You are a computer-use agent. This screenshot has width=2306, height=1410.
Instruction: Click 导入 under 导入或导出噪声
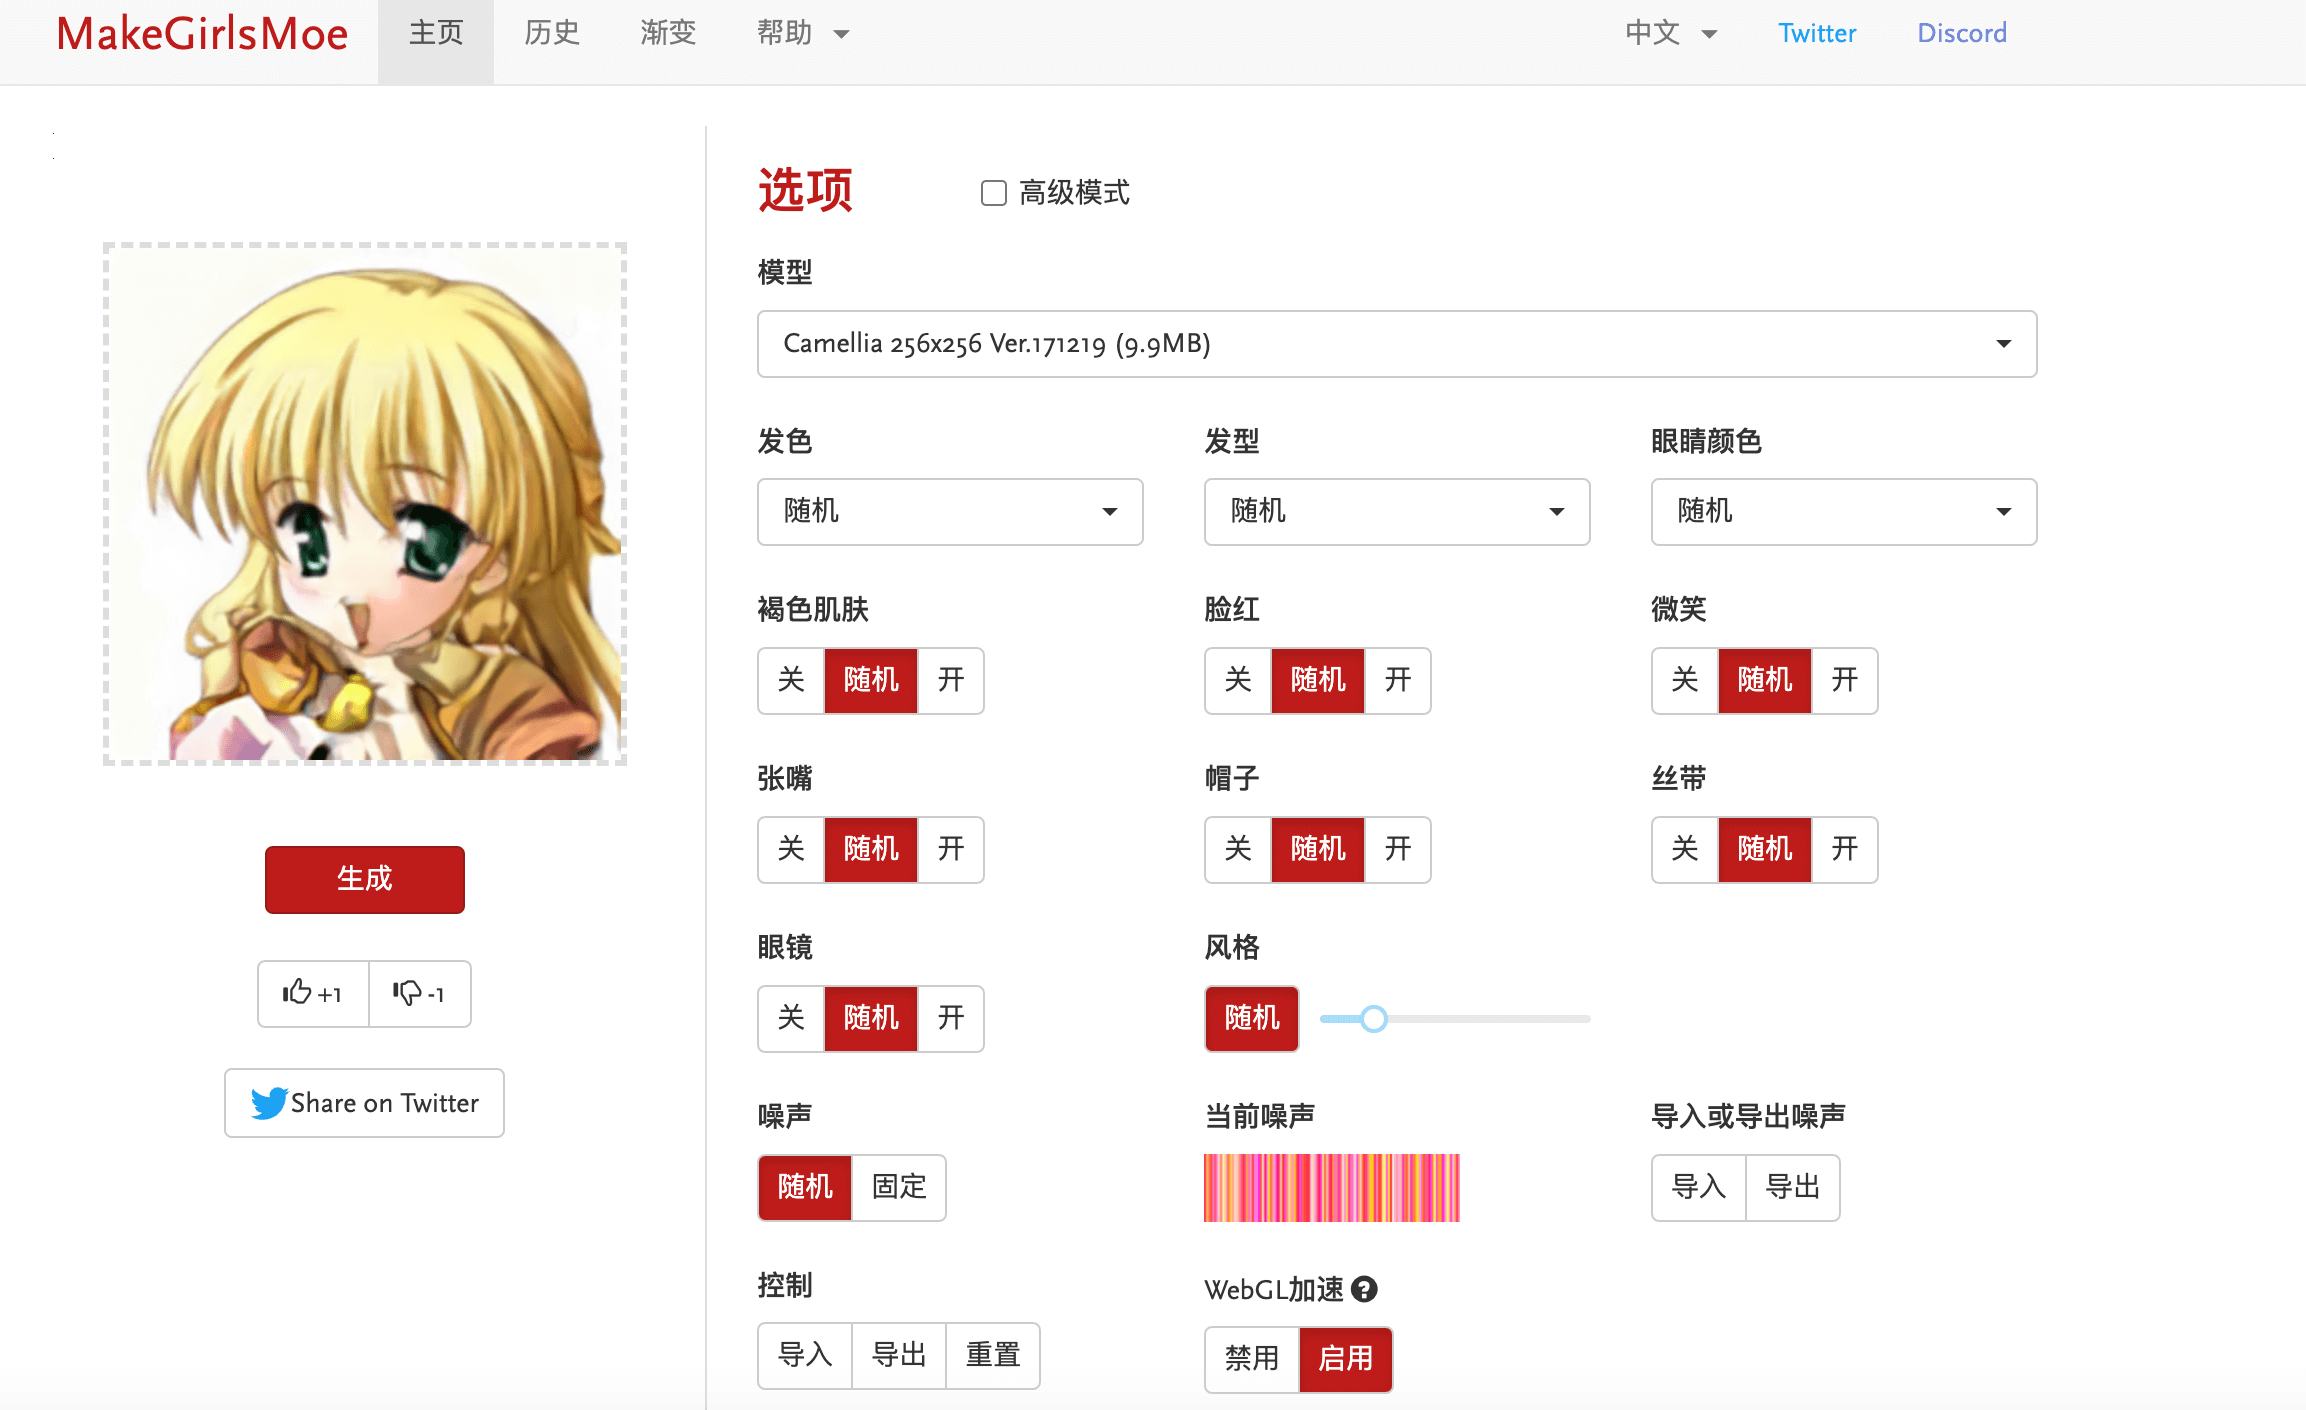coord(1699,1188)
